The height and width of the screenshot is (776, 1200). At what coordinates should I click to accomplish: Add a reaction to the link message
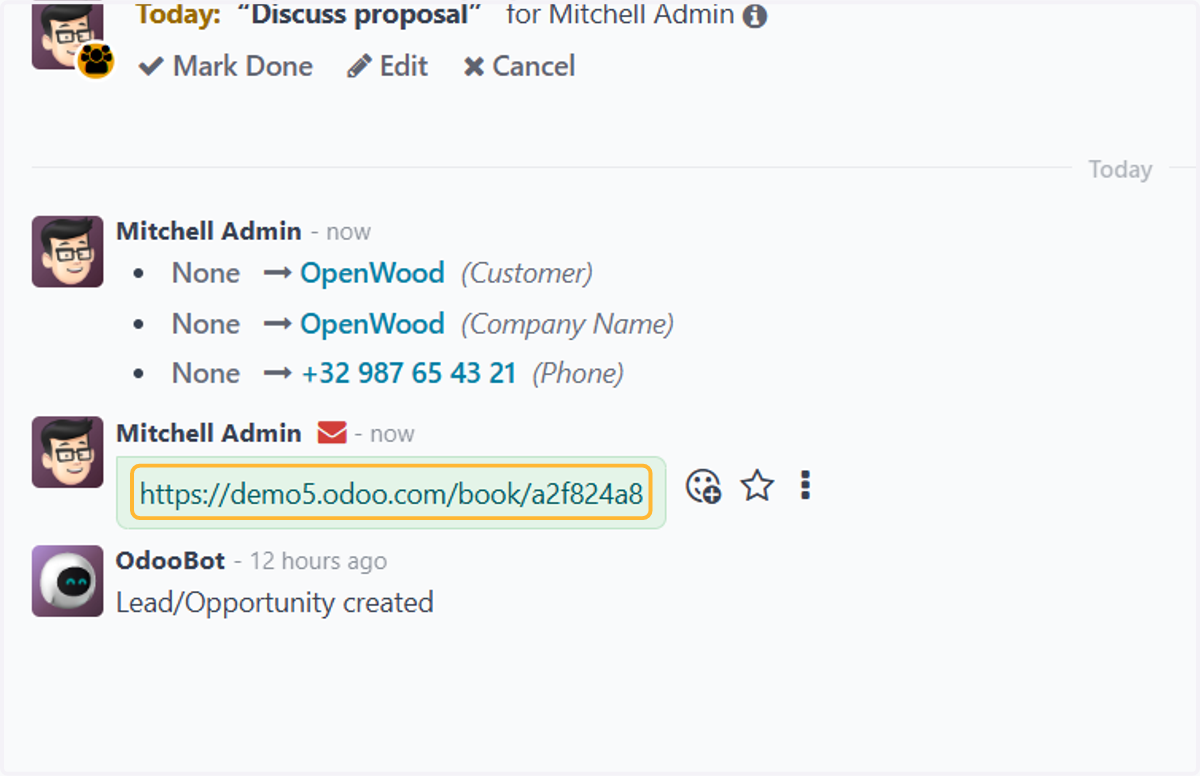(x=703, y=487)
